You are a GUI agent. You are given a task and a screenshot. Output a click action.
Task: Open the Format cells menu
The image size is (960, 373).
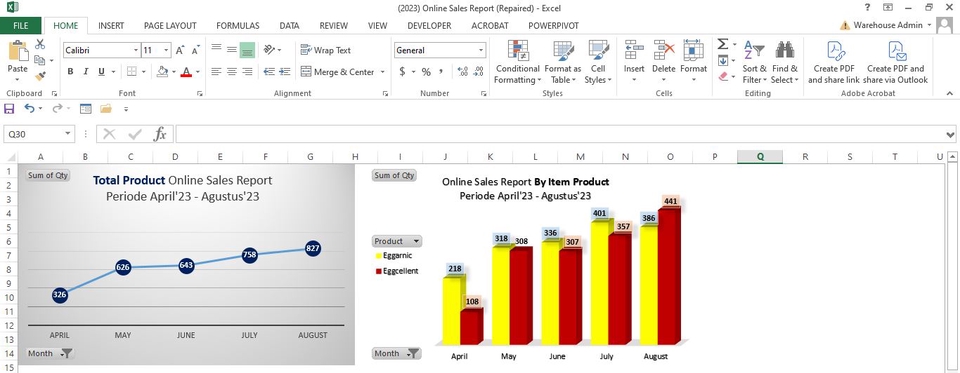694,62
